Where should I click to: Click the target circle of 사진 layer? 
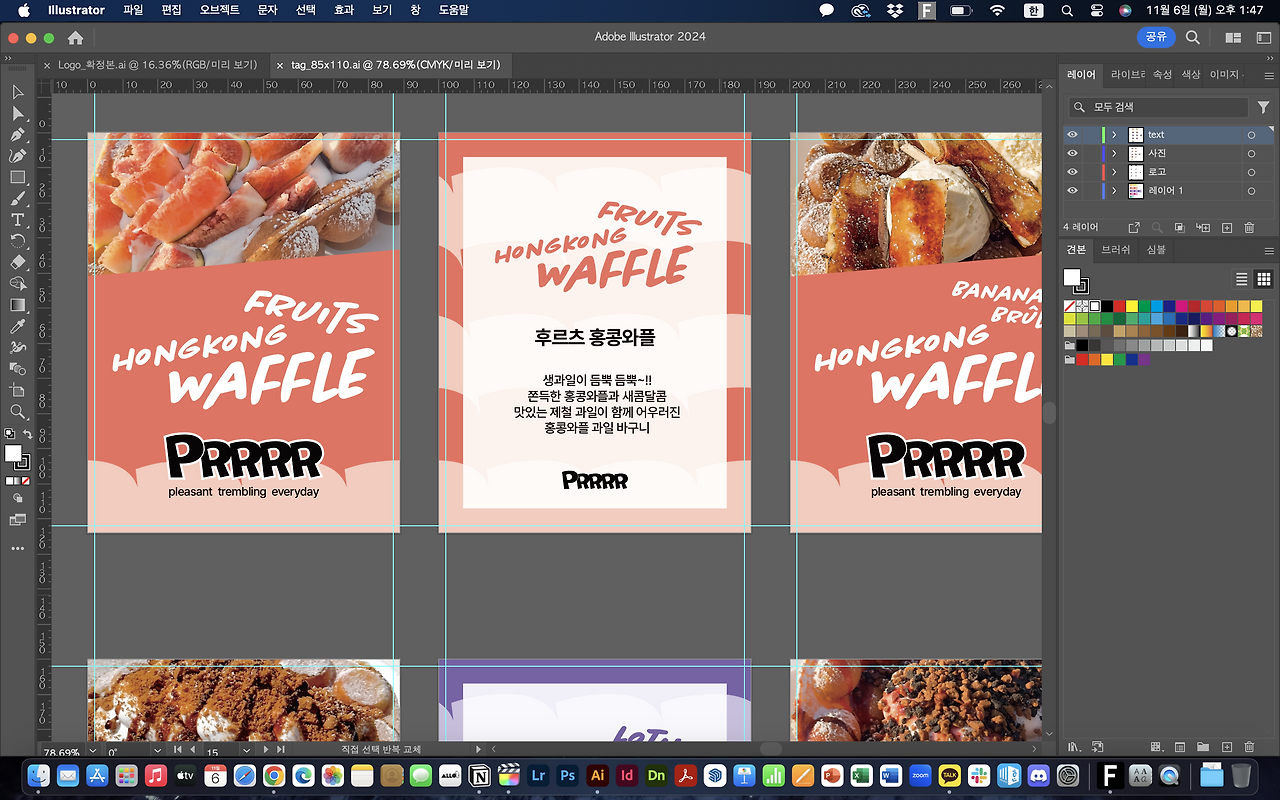tap(1251, 153)
